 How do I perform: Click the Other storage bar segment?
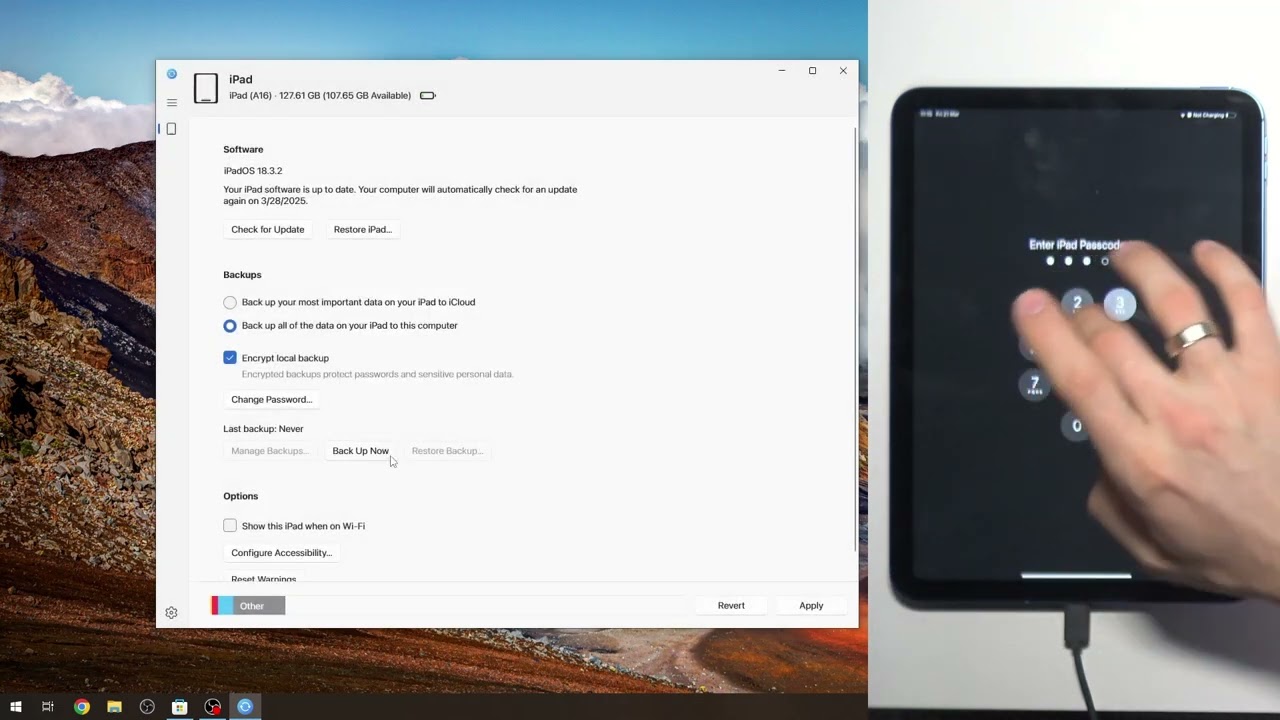[259, 606]
